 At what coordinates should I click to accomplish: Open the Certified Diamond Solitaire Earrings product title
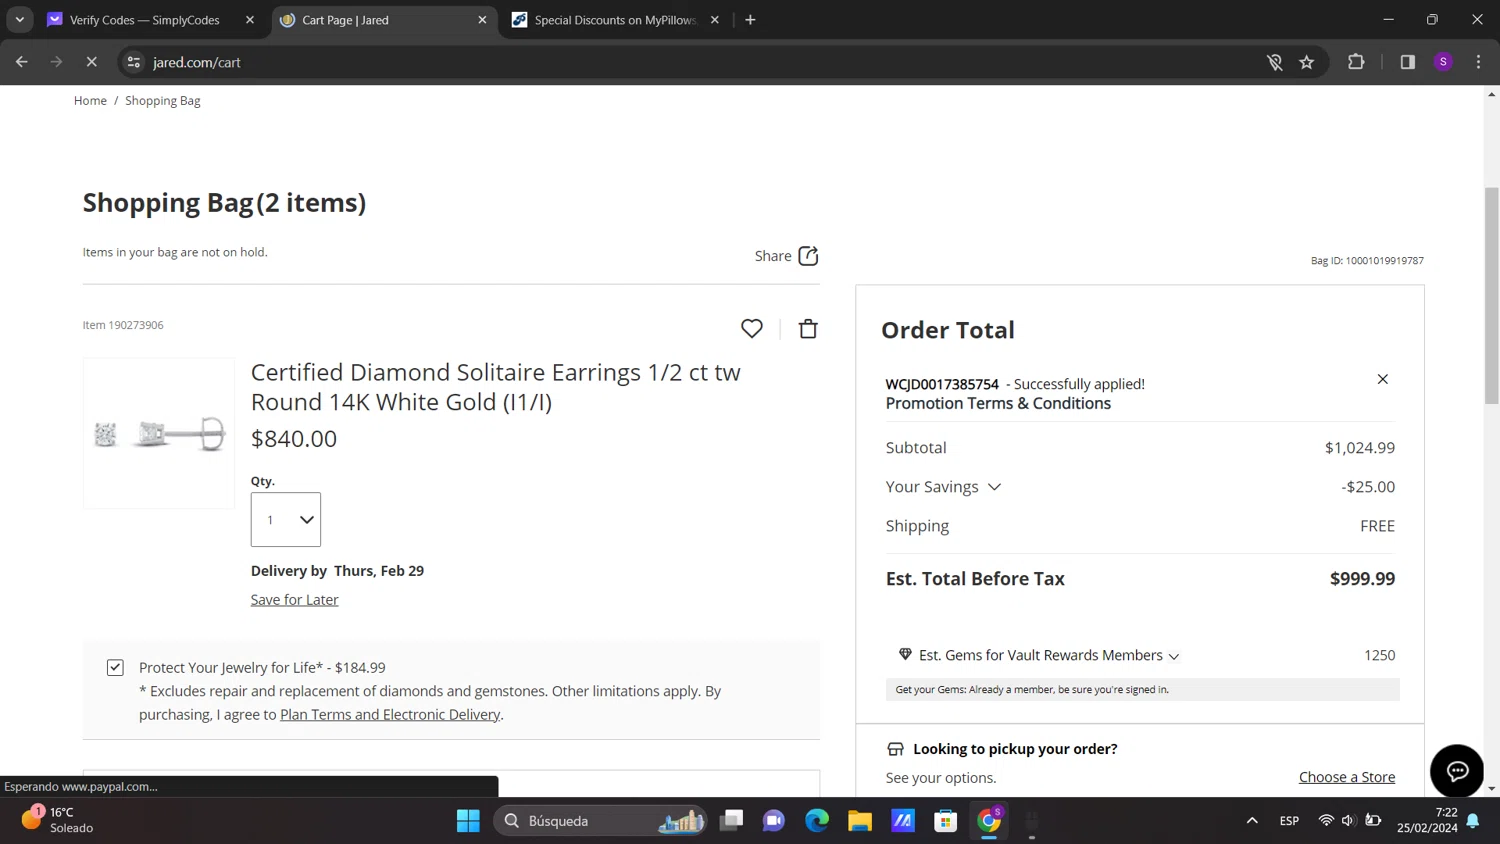496,387
